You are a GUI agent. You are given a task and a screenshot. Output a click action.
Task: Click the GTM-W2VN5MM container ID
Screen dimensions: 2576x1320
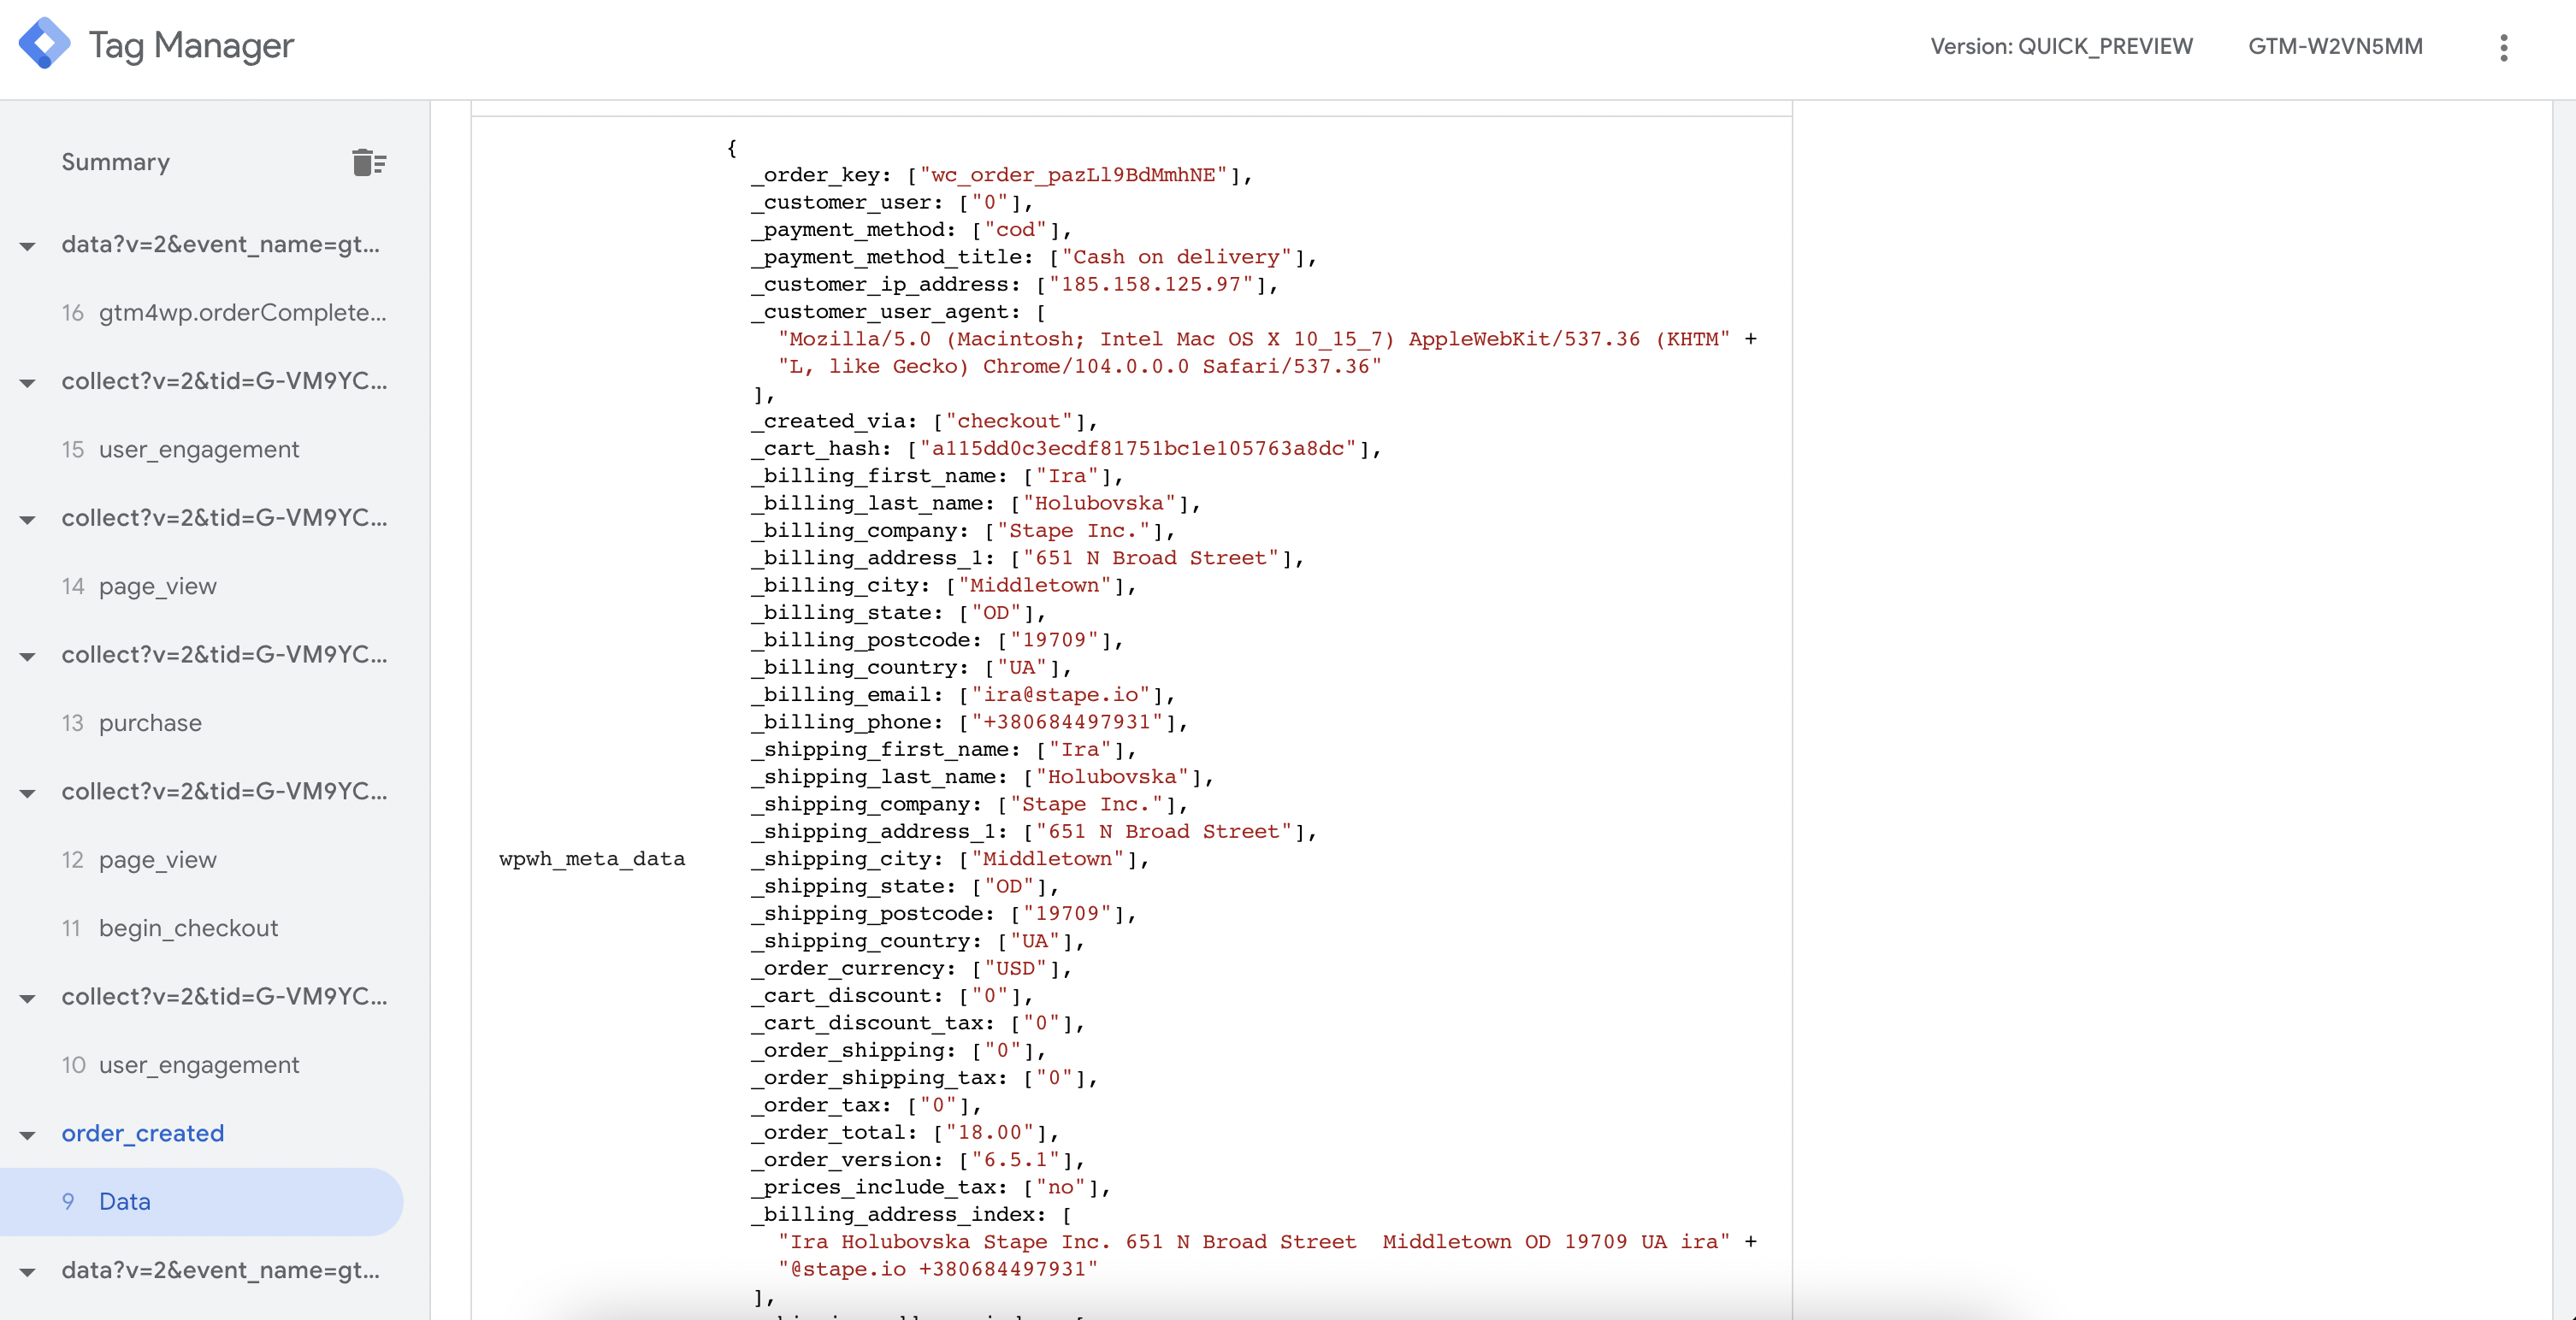(2335, 46)
